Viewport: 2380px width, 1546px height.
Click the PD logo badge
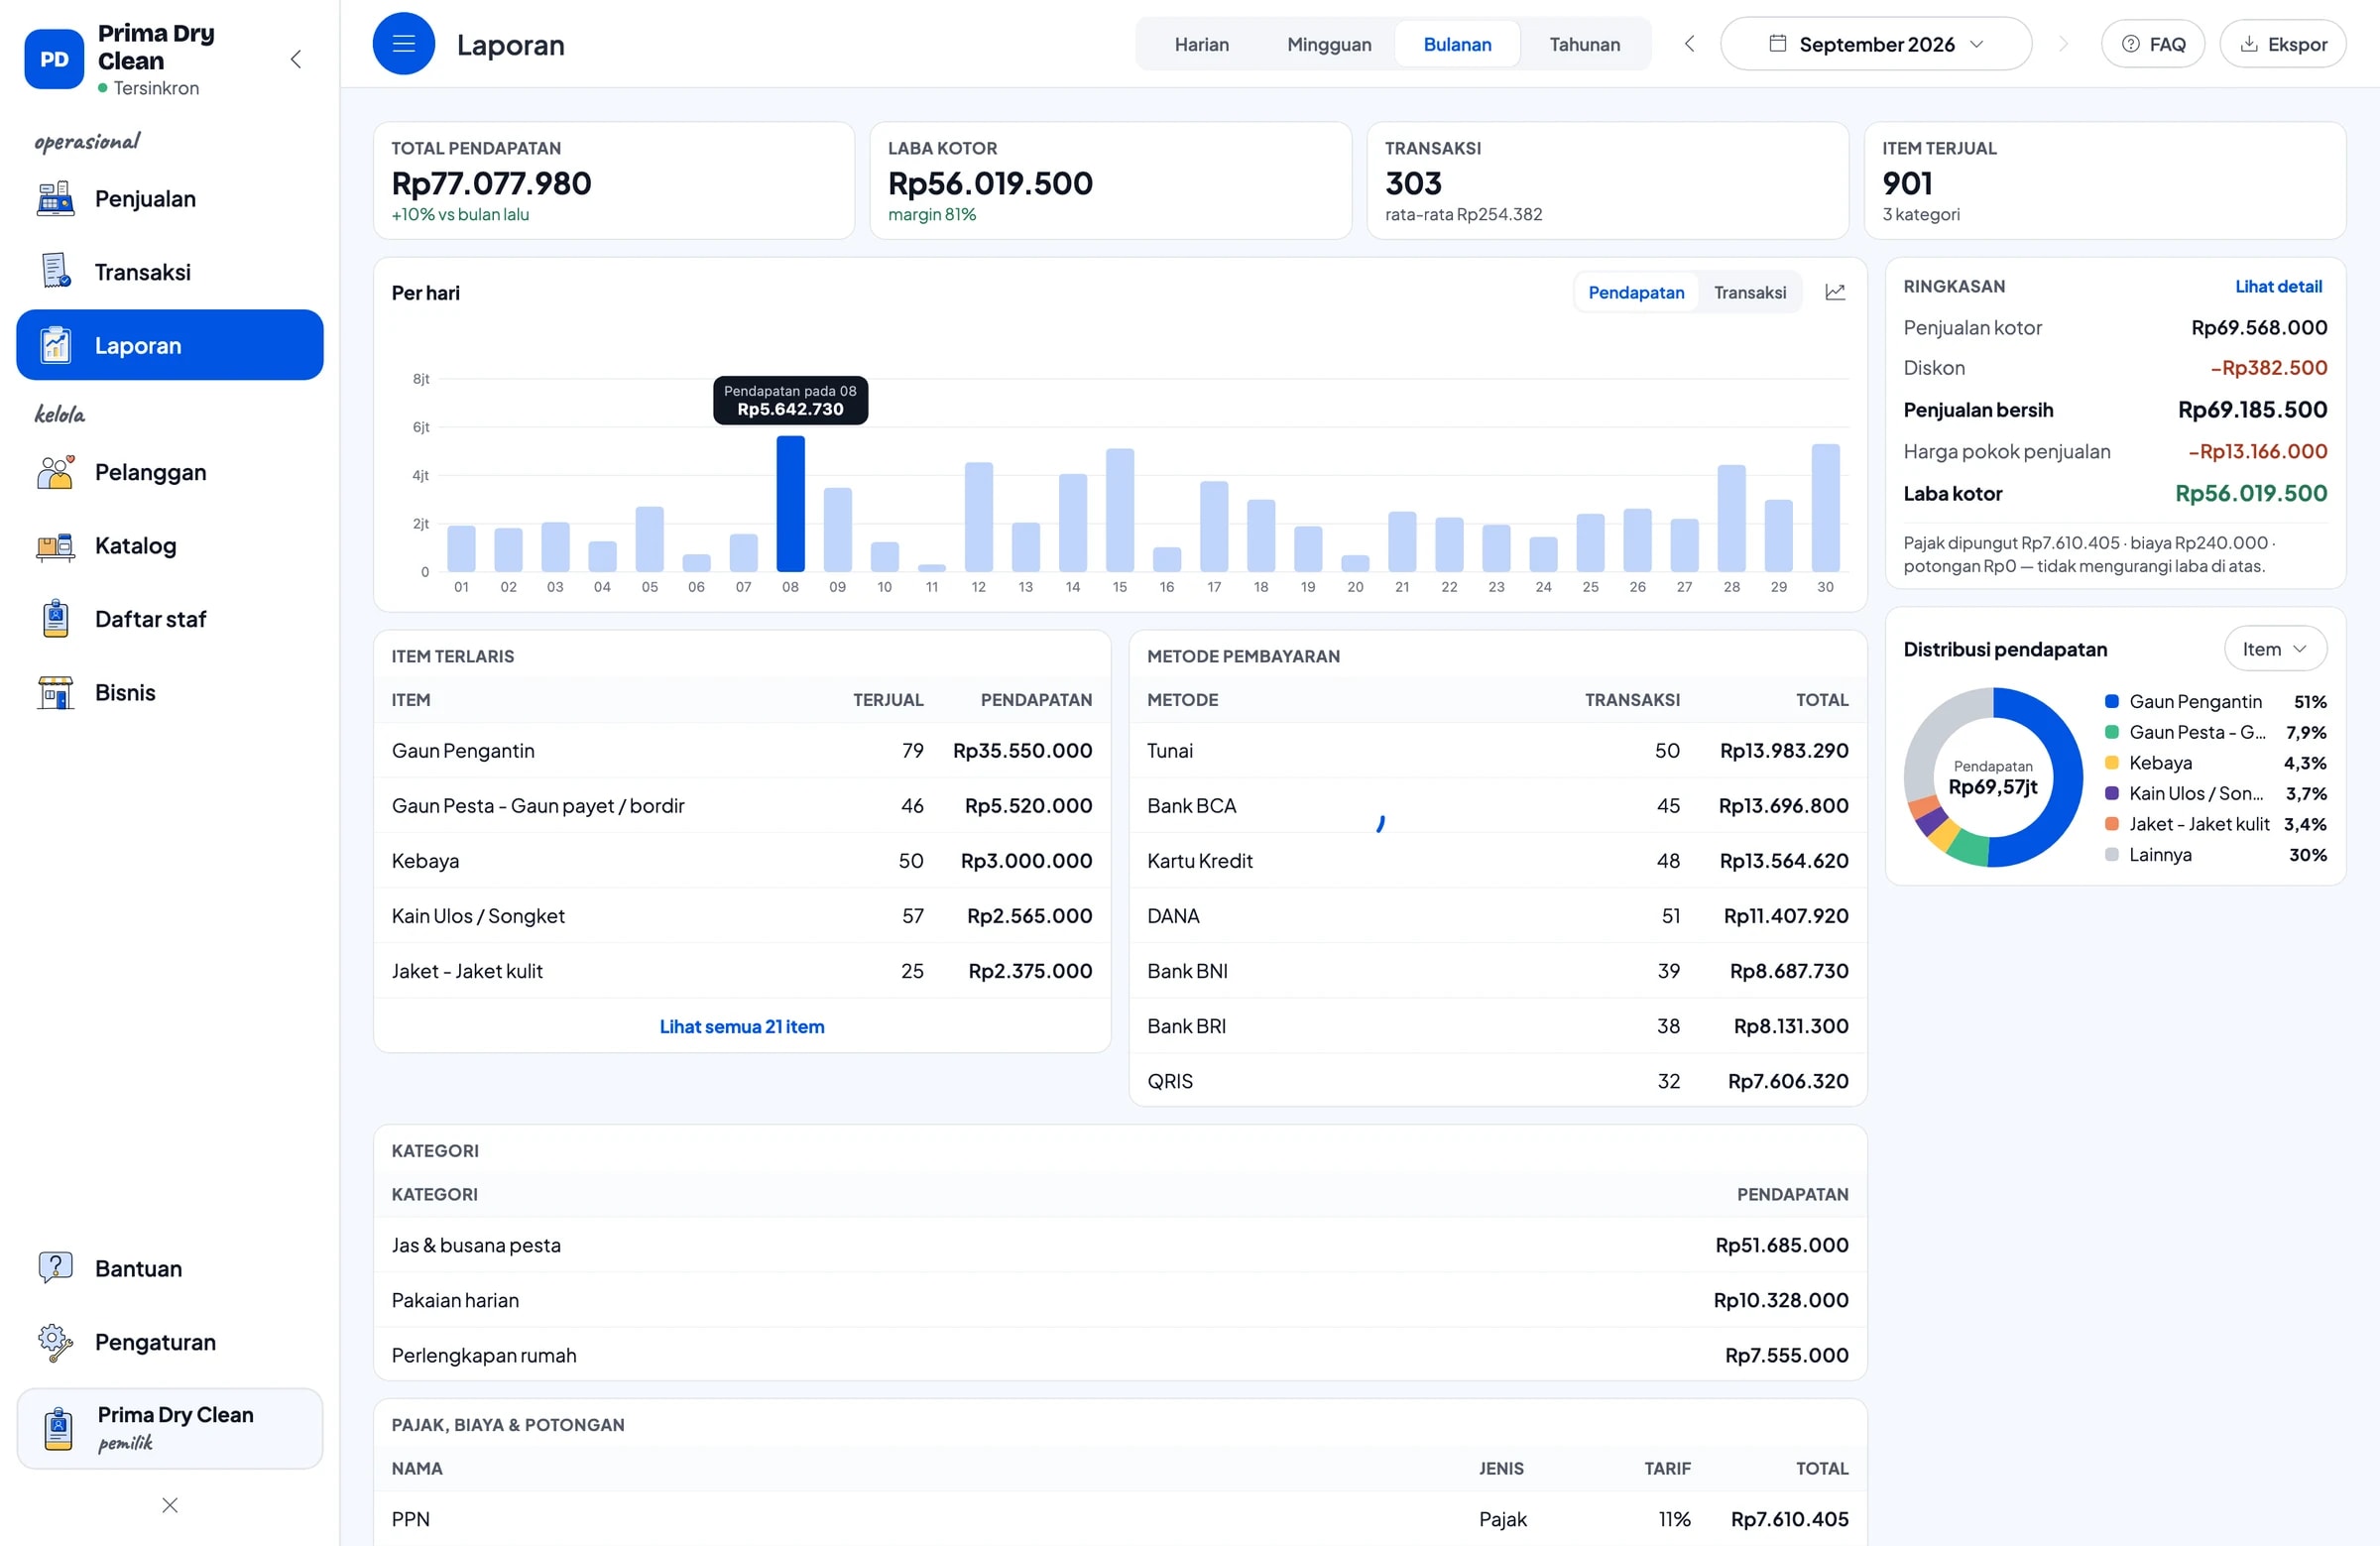coord(54,59)
